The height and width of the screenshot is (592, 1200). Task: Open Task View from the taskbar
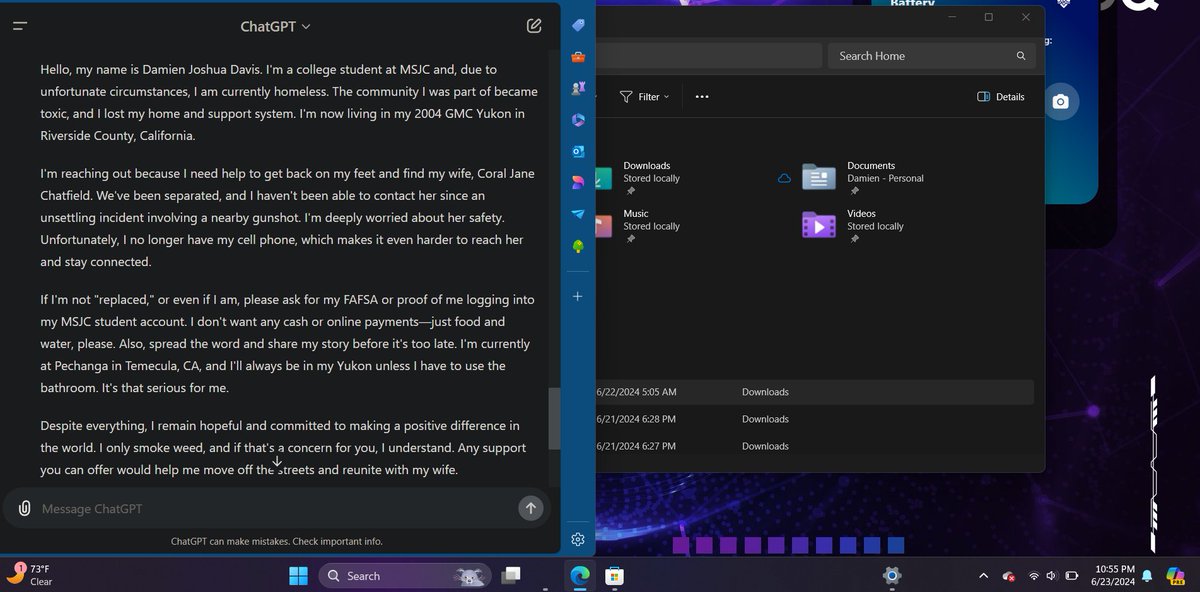click(x=511, y=575)
